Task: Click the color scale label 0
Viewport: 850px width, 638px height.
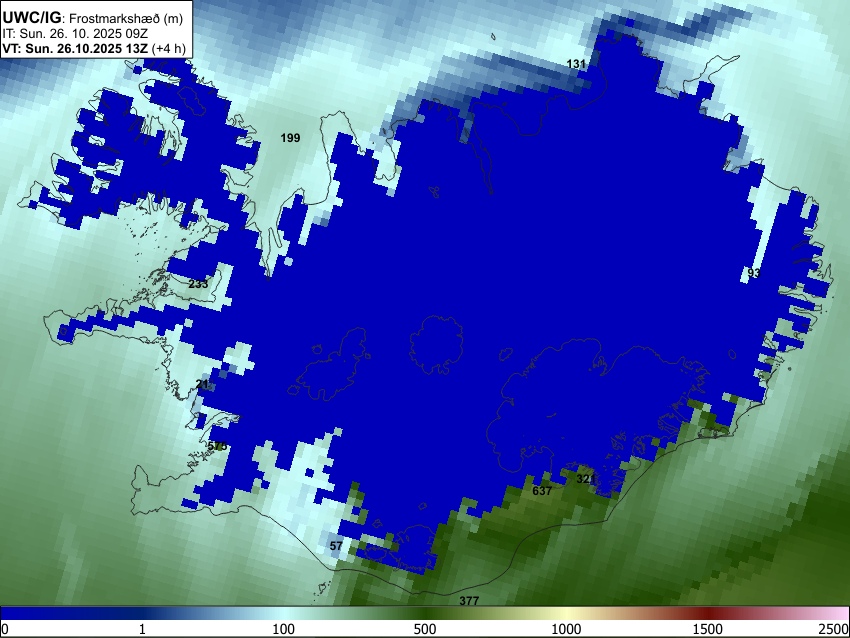Action: [x=5, y=629]
